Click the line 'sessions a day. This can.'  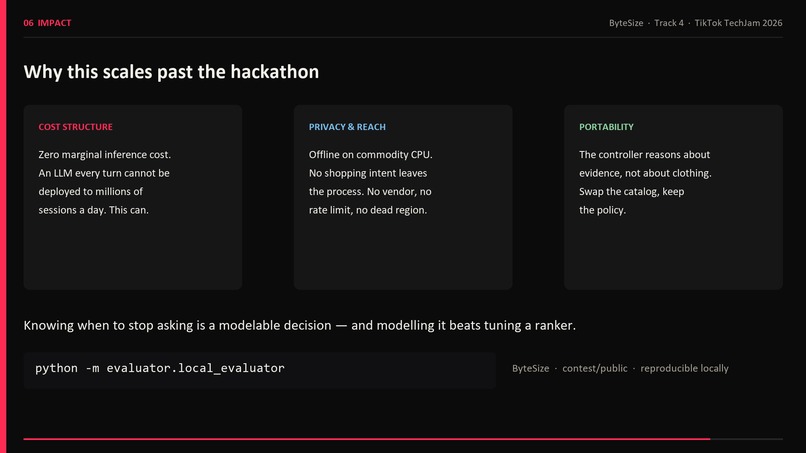pos(93,210)
